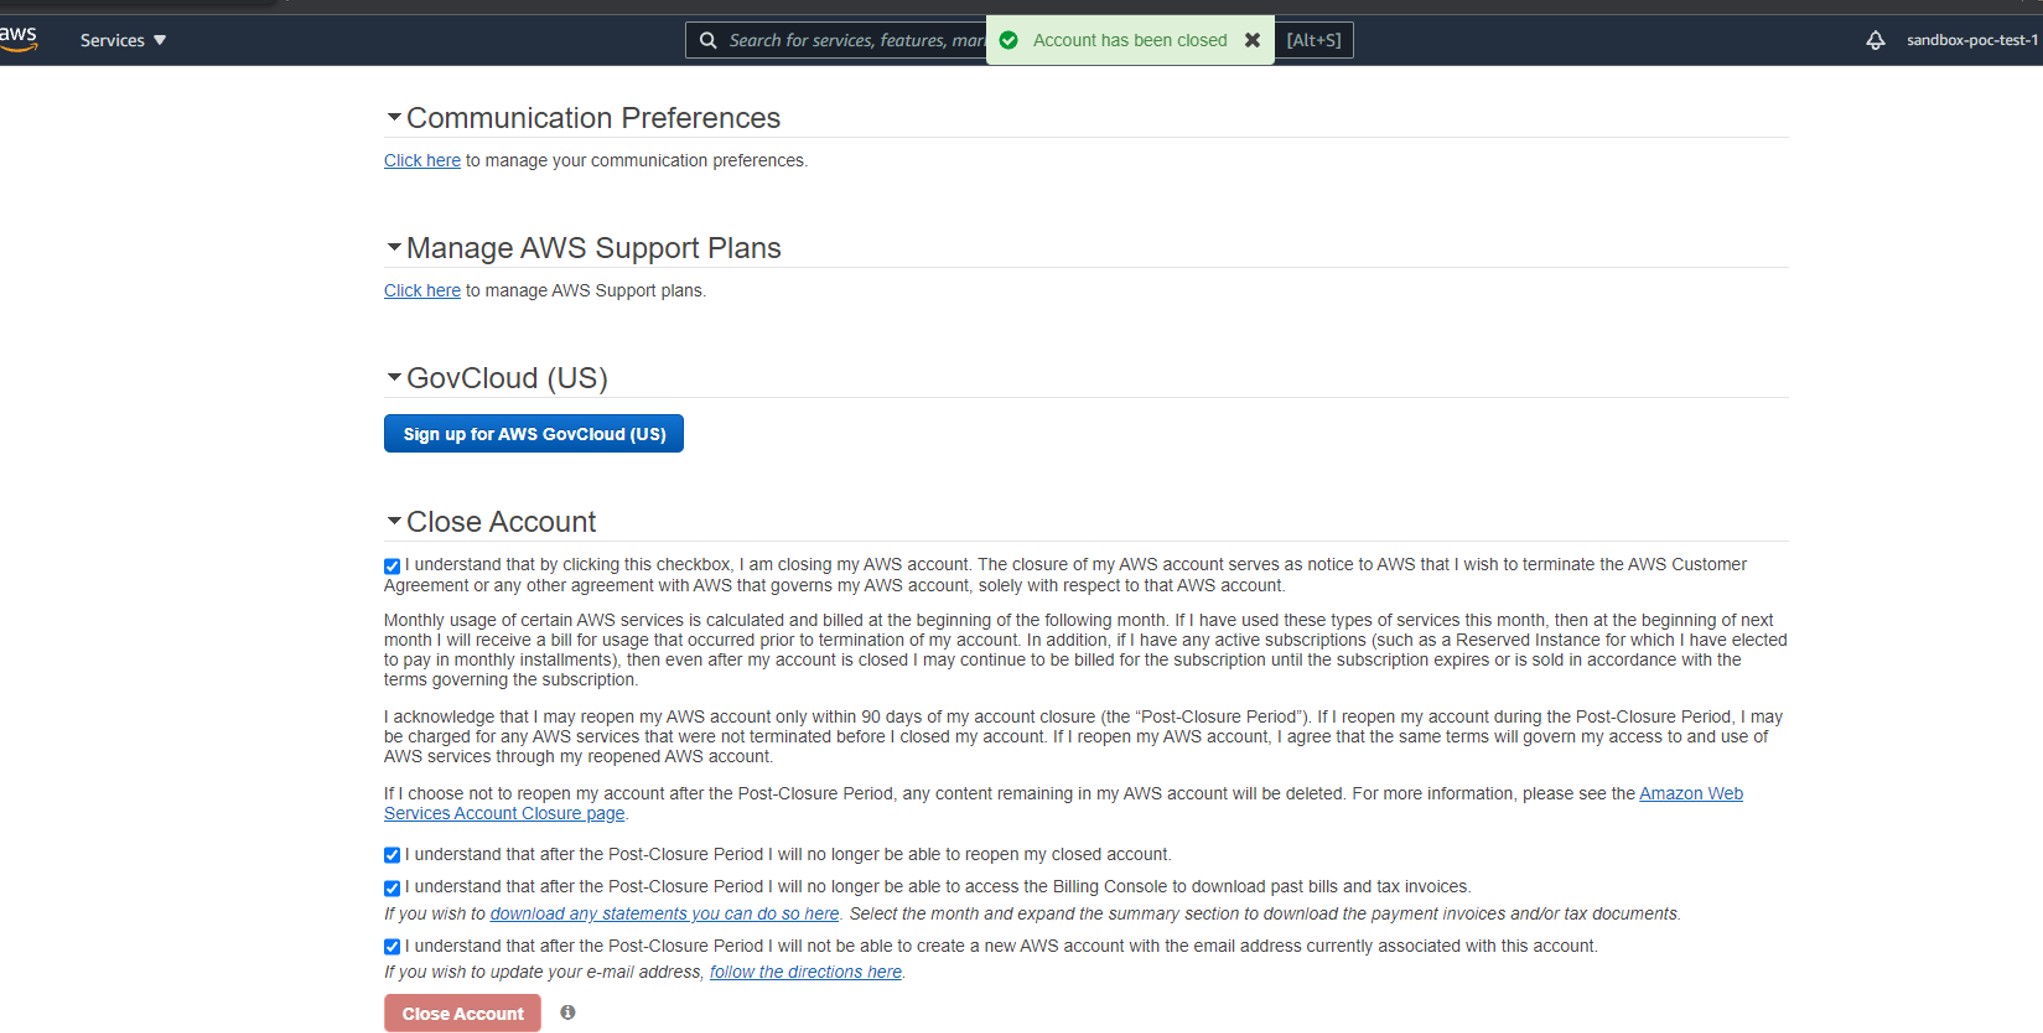Open notifications via the bell icon
This screenshot has width=2043, height=1033.
1875,40
